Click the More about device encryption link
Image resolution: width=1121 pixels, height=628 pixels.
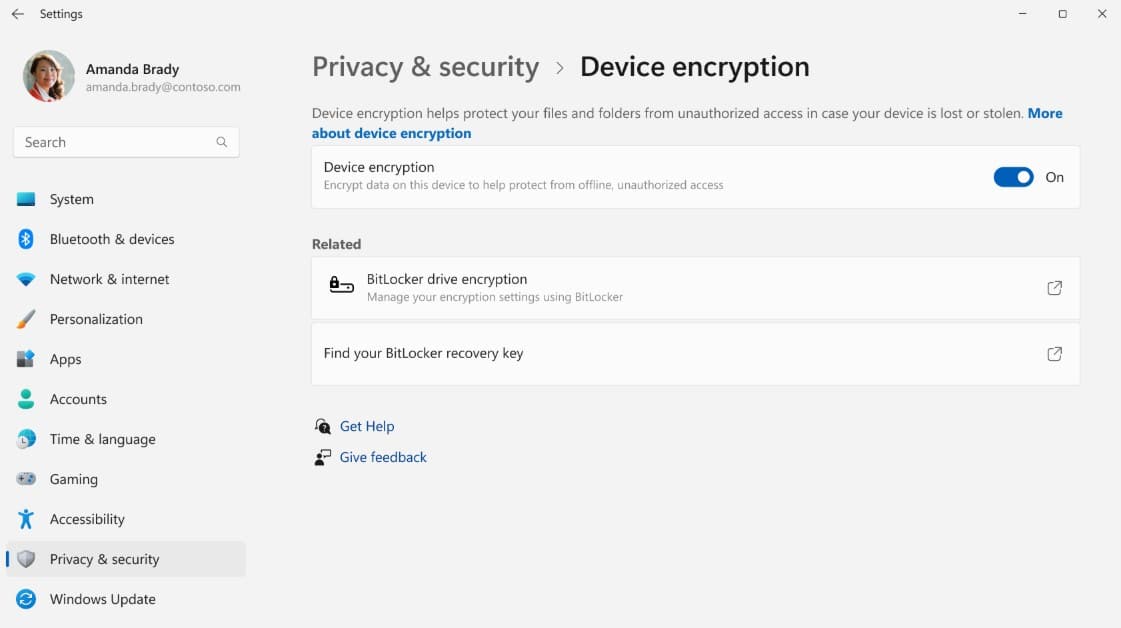[391, 133]
